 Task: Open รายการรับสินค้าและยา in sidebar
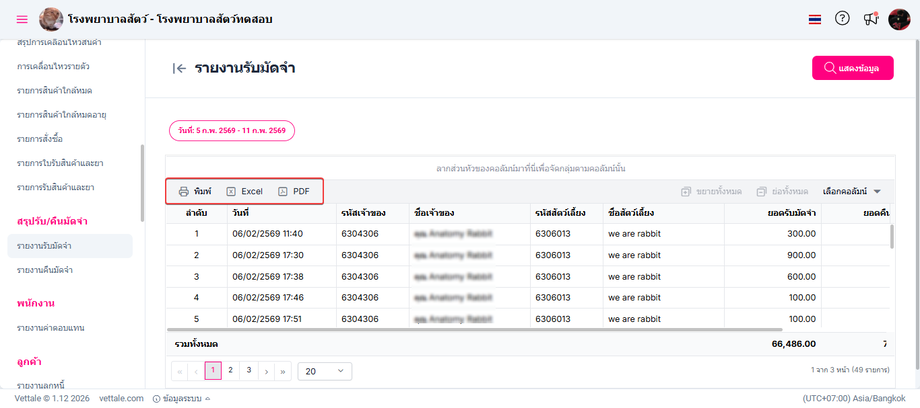pyautogui.click(x=56, y=187)
